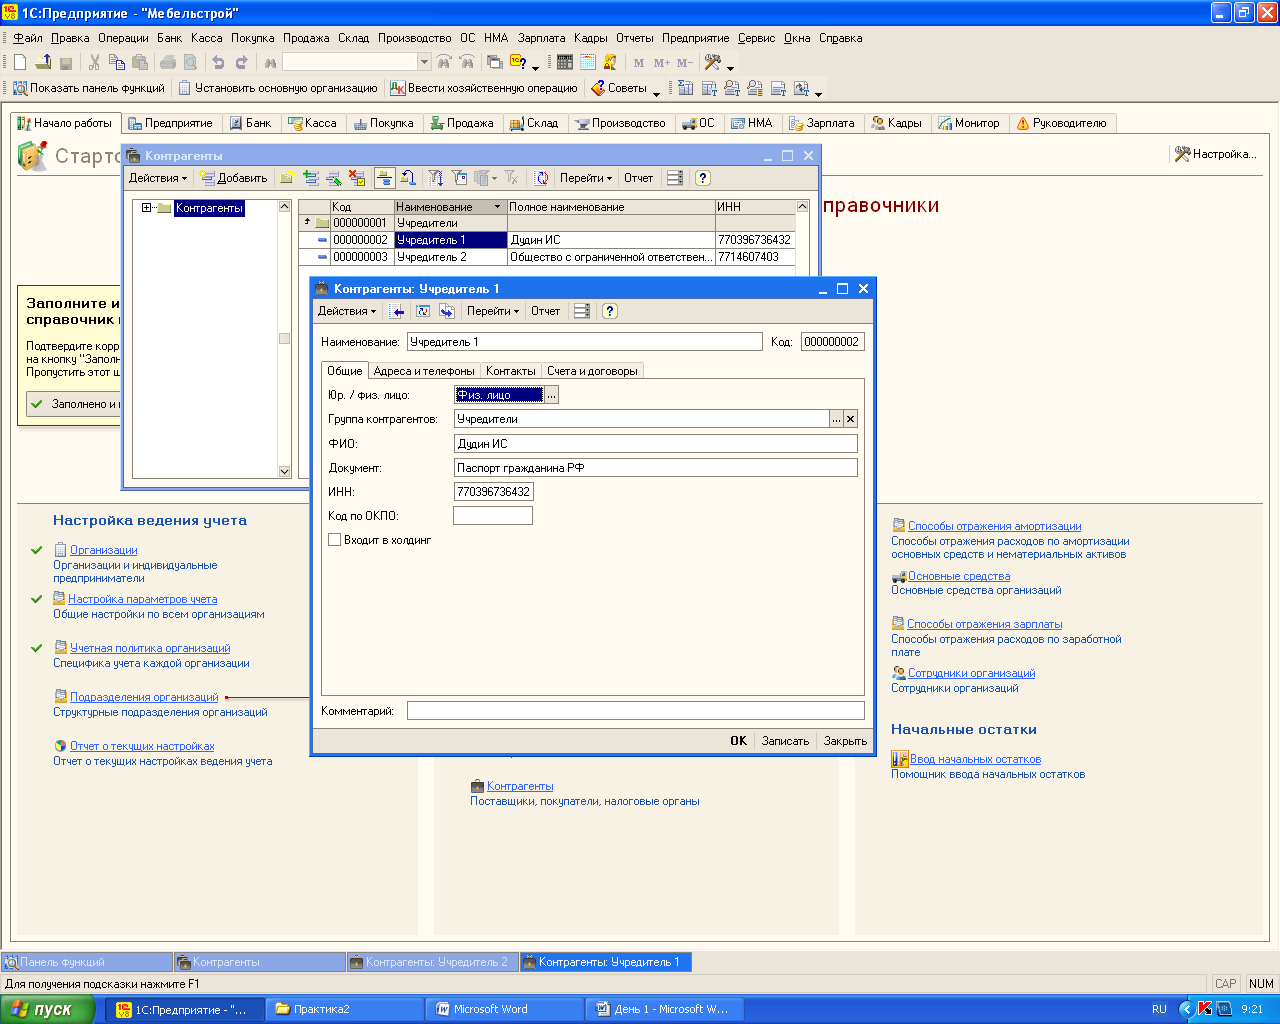Screen dimensions: 1280x1024
Task: Click the 'Наименование' column sort arrow
Action: pyautogui.click(x=498, y=207)
